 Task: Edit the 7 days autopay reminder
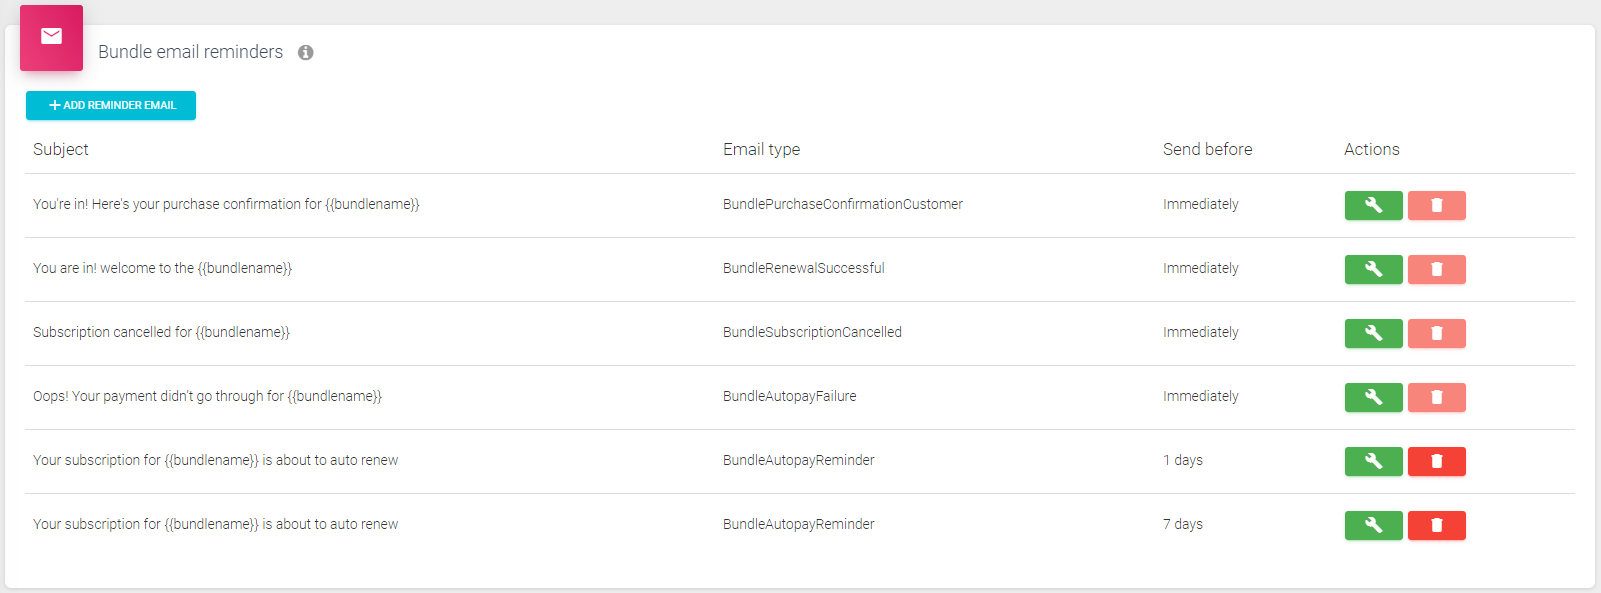(x=1373, y=525)
